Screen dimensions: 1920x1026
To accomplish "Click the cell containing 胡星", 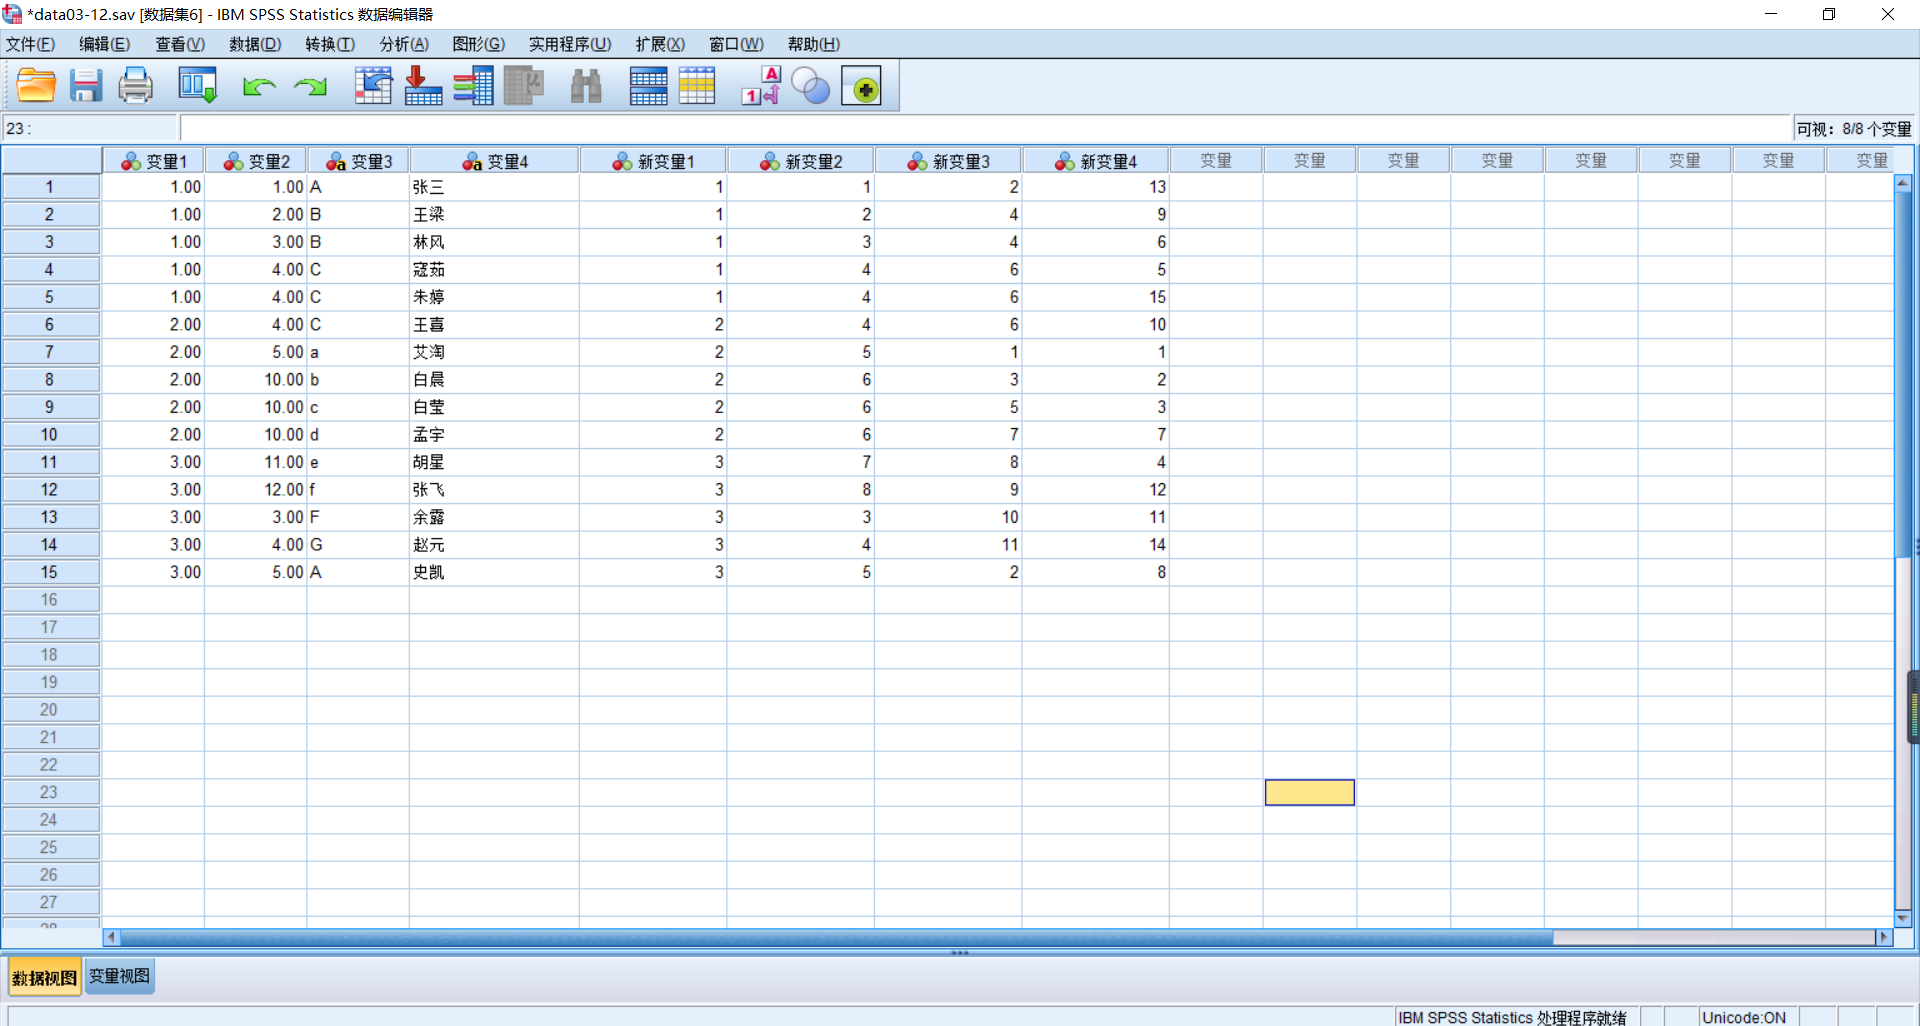I will coord(494,462).
